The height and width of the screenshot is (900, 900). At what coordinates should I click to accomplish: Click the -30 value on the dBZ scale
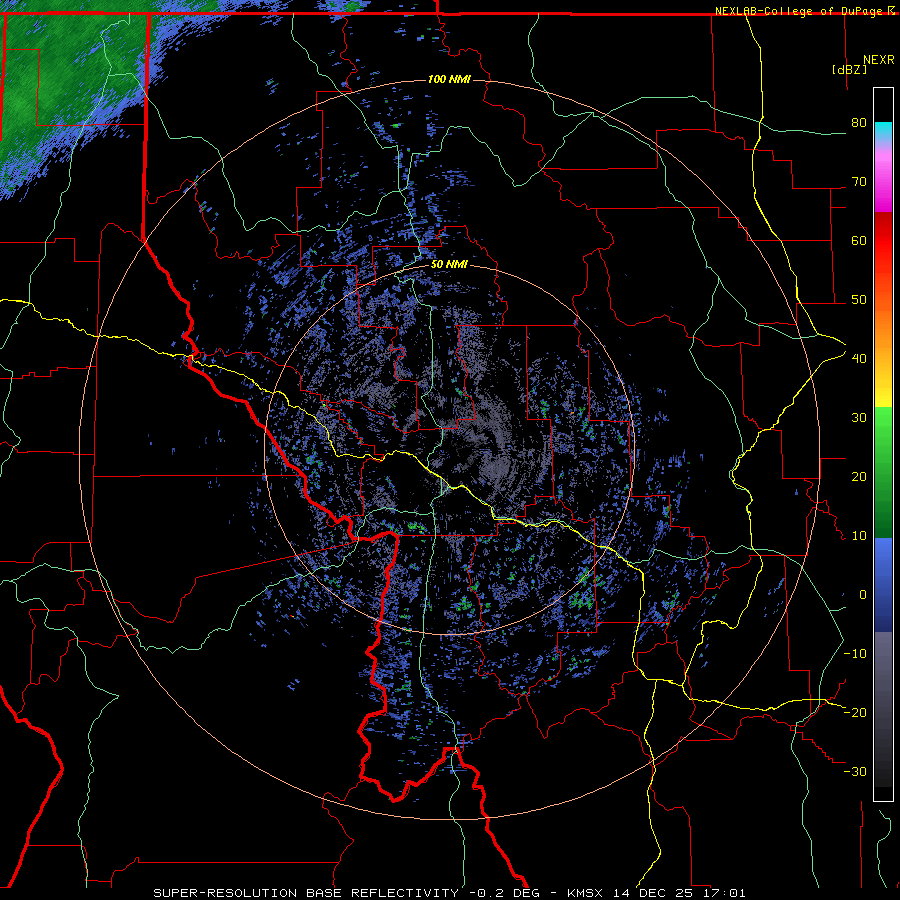click(855, 771)
